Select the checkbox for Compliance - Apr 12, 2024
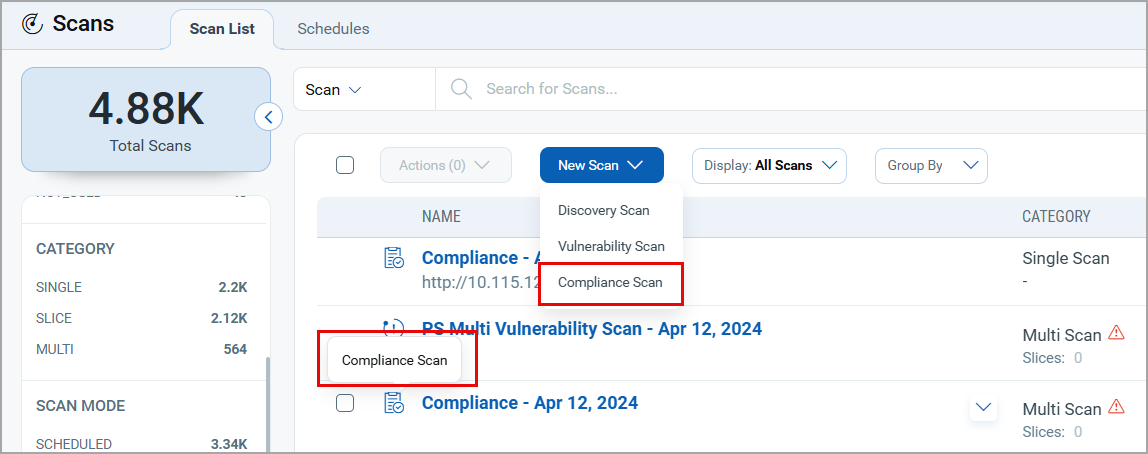 pyautogui.click(x=345, y=403)
